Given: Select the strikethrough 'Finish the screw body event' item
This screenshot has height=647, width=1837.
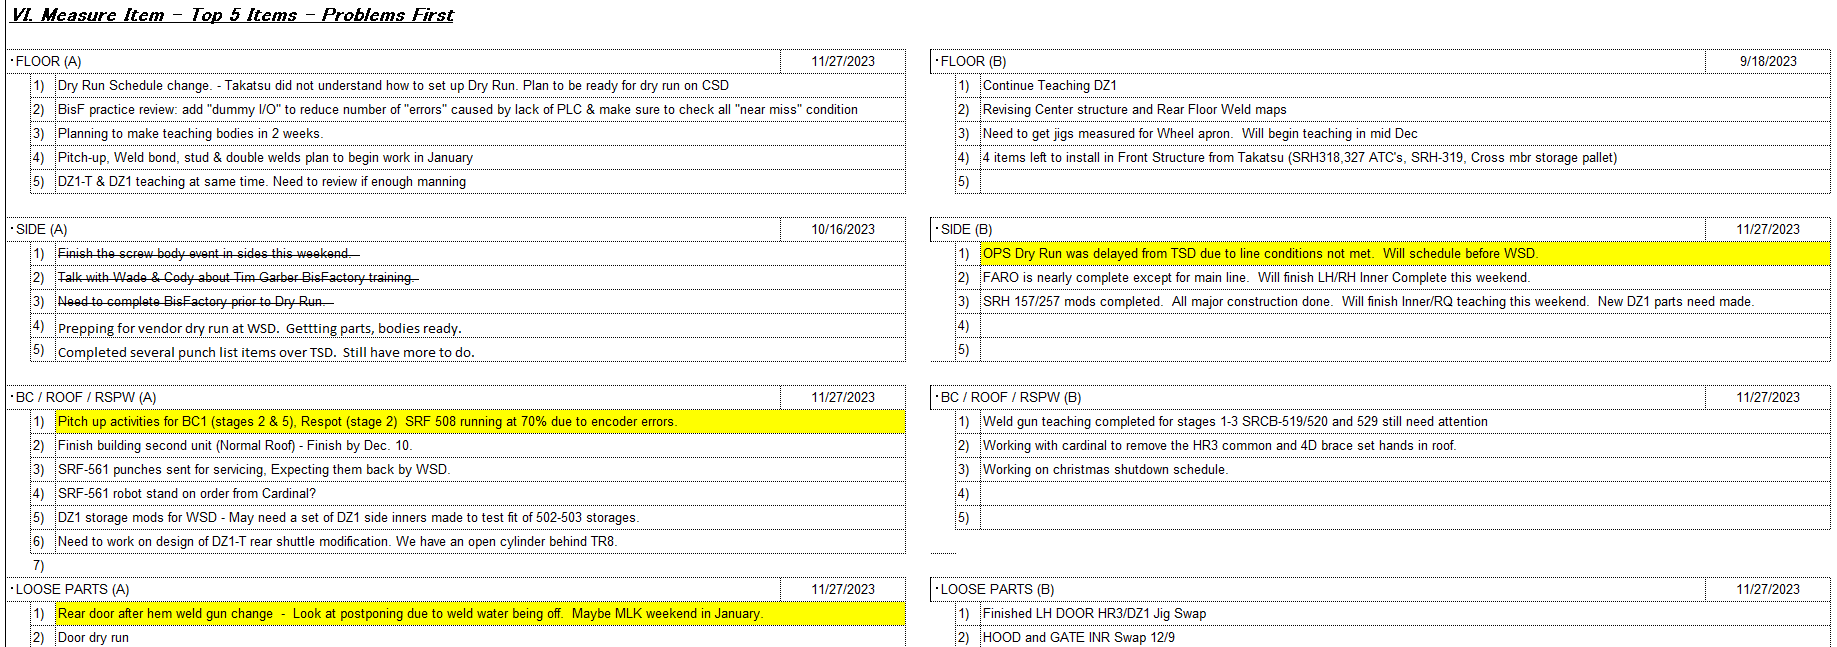Looking at the screenshot, I should 205,254.
